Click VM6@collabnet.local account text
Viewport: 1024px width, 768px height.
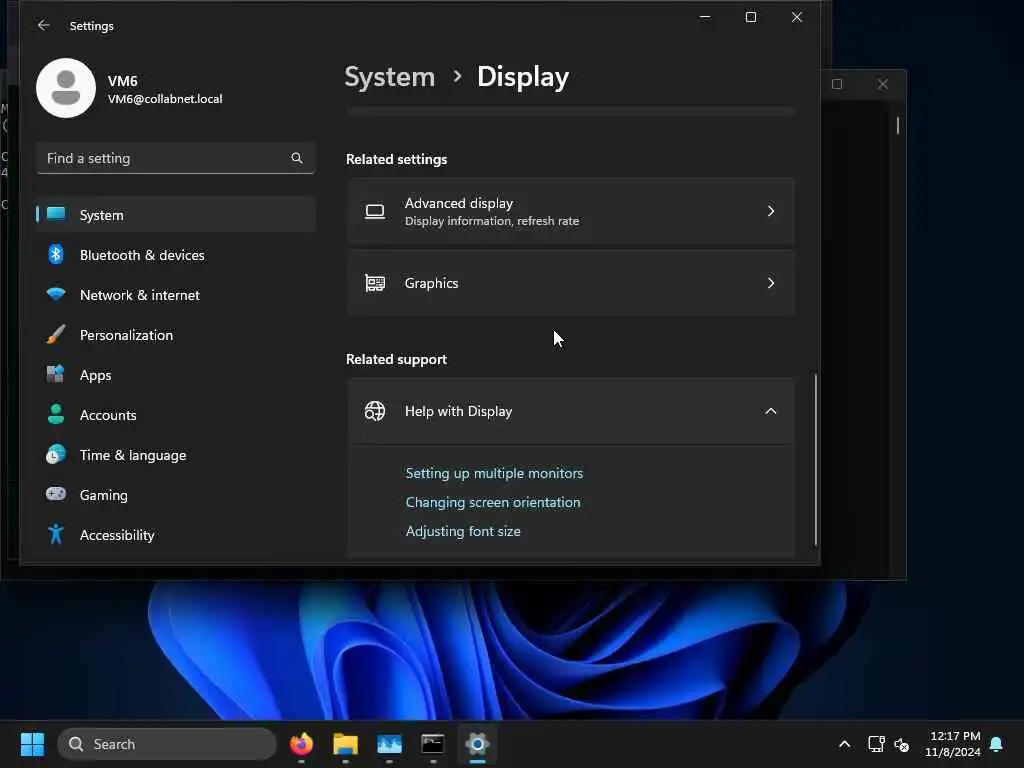(165, 99)
